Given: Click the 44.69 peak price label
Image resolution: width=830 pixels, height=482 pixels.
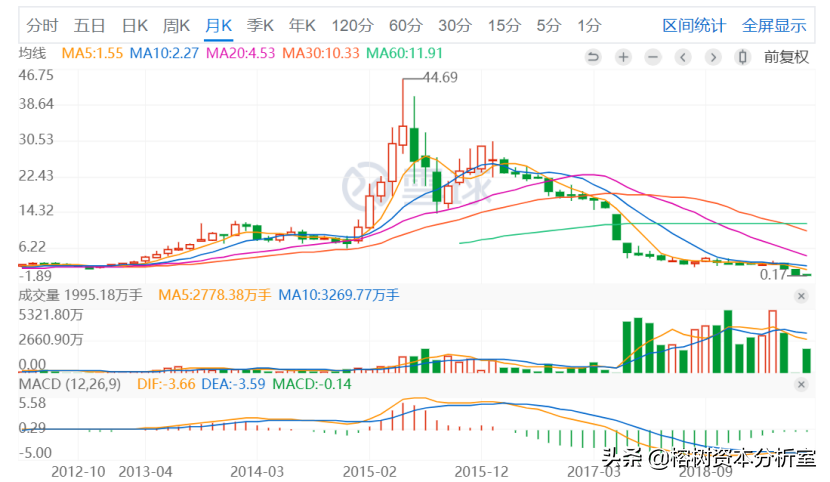Looking at the screenshot, I should [x=440, y=77].
